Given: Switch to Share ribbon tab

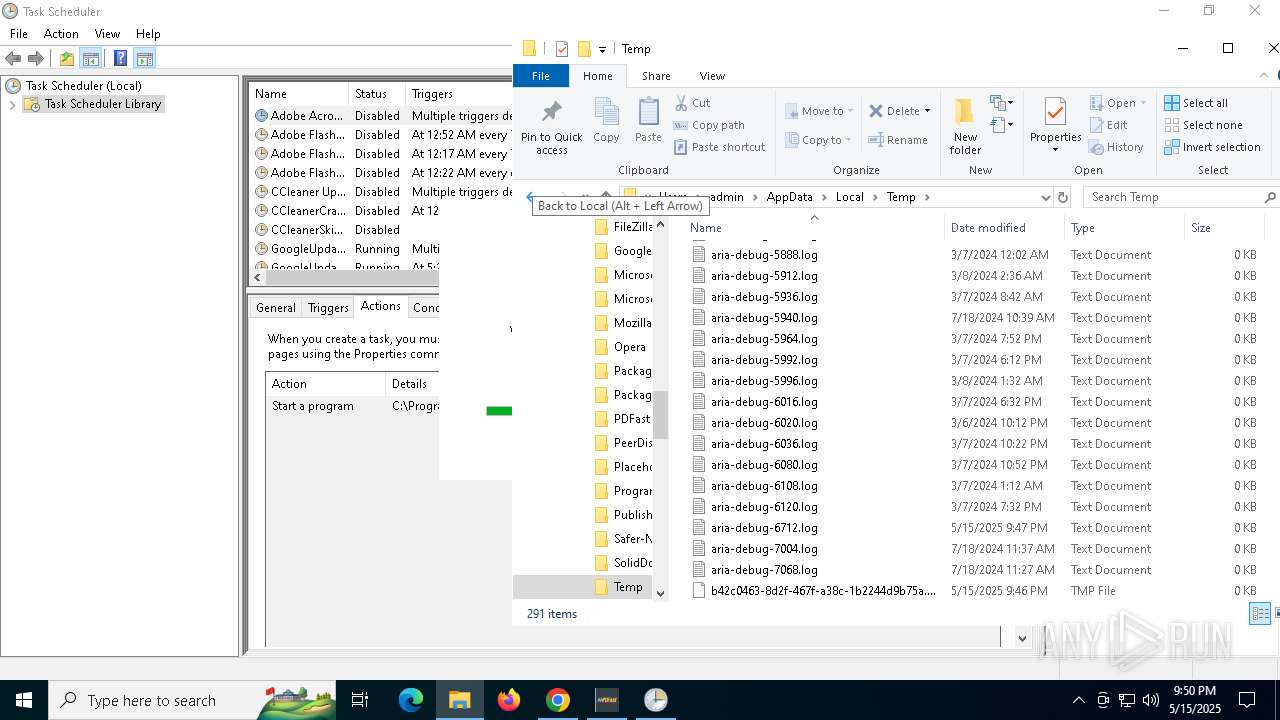Looking at the screenshot, I should (x=656, y=76).
